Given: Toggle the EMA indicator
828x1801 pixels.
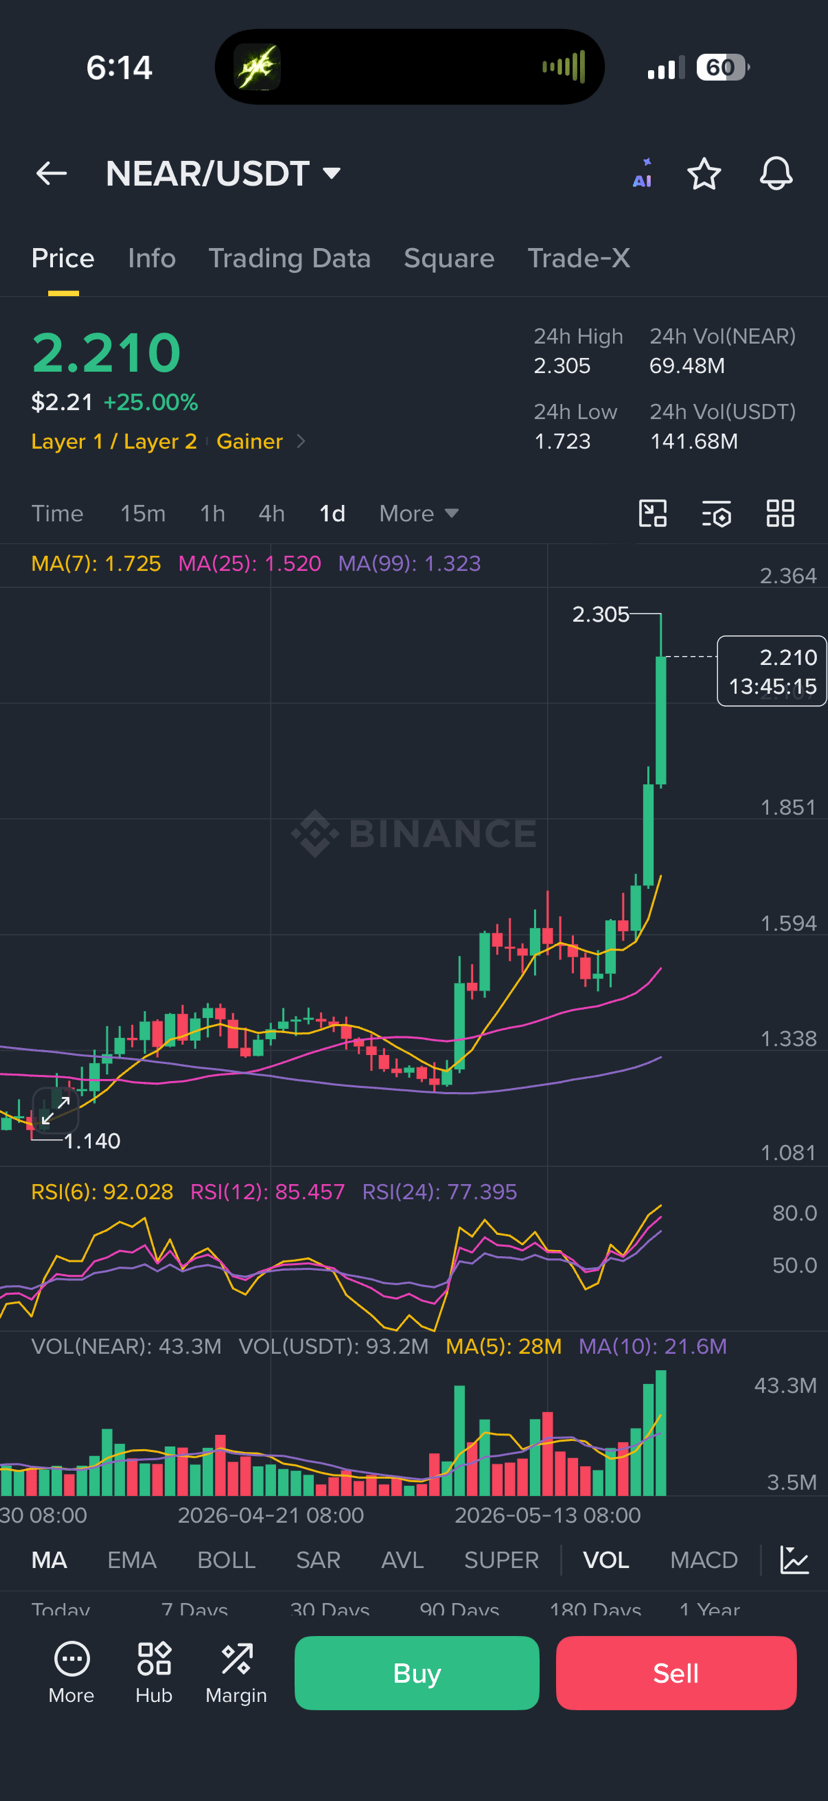Looking at the screenshot, I should (132, 1560).
